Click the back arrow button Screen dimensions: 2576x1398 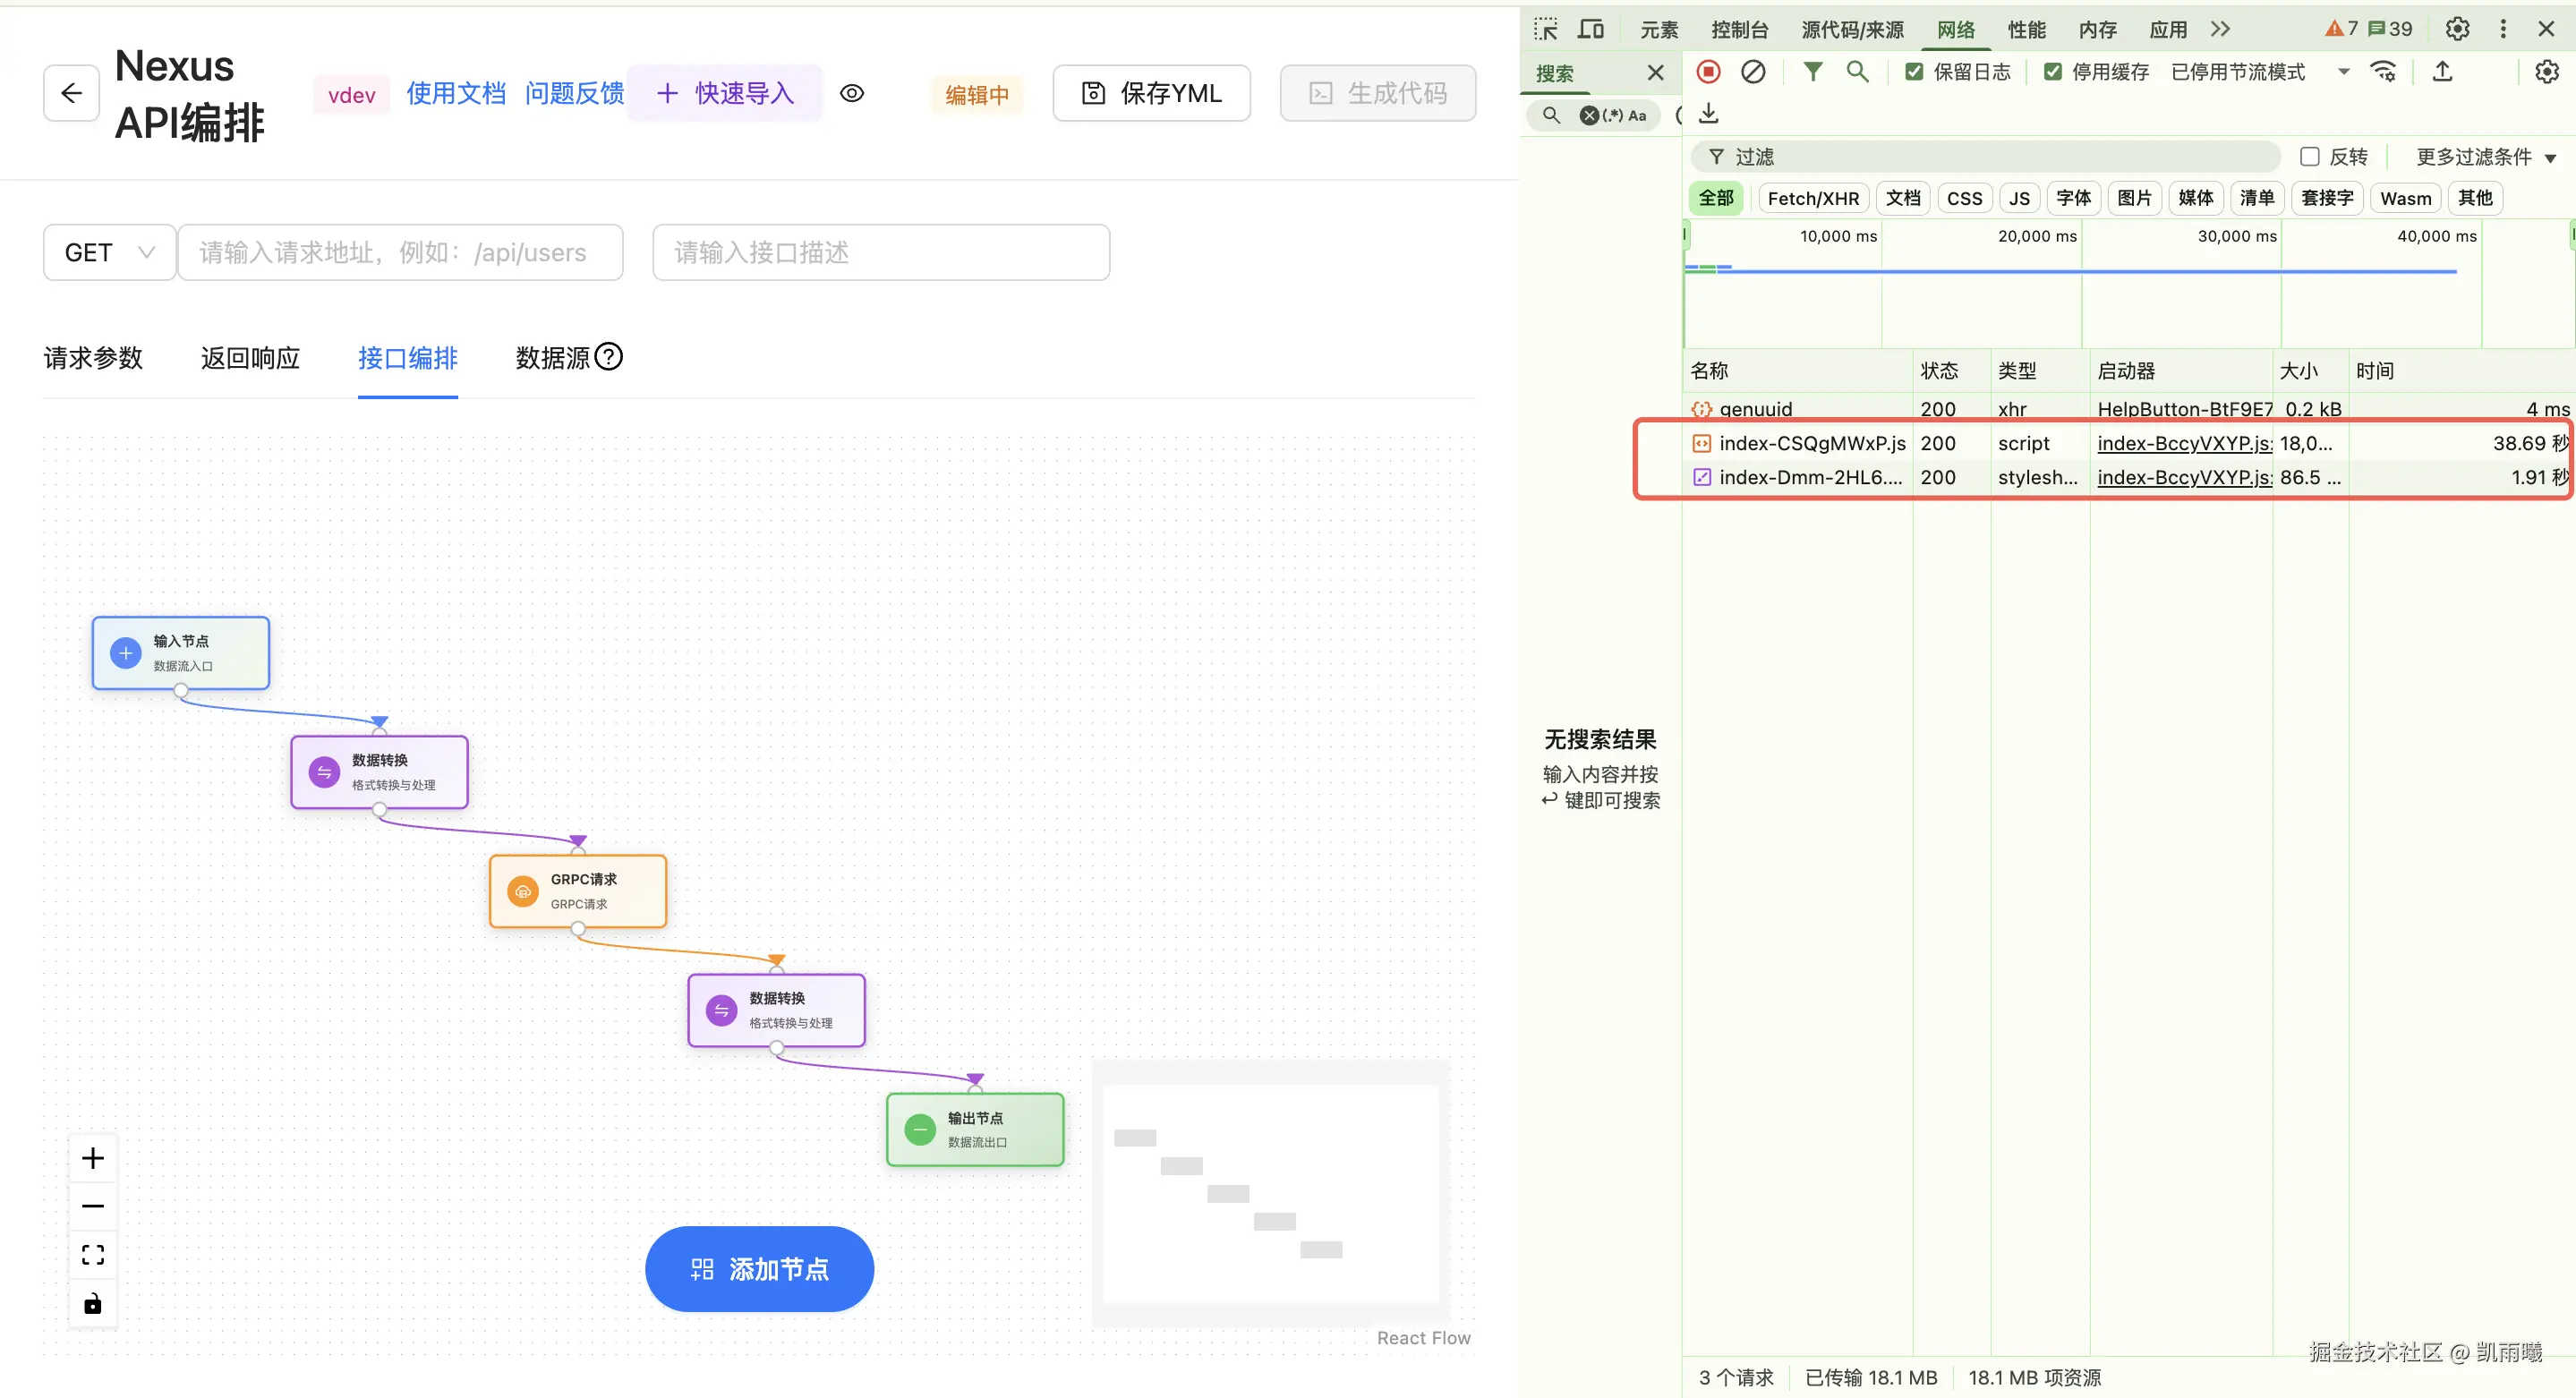(71, 93)
